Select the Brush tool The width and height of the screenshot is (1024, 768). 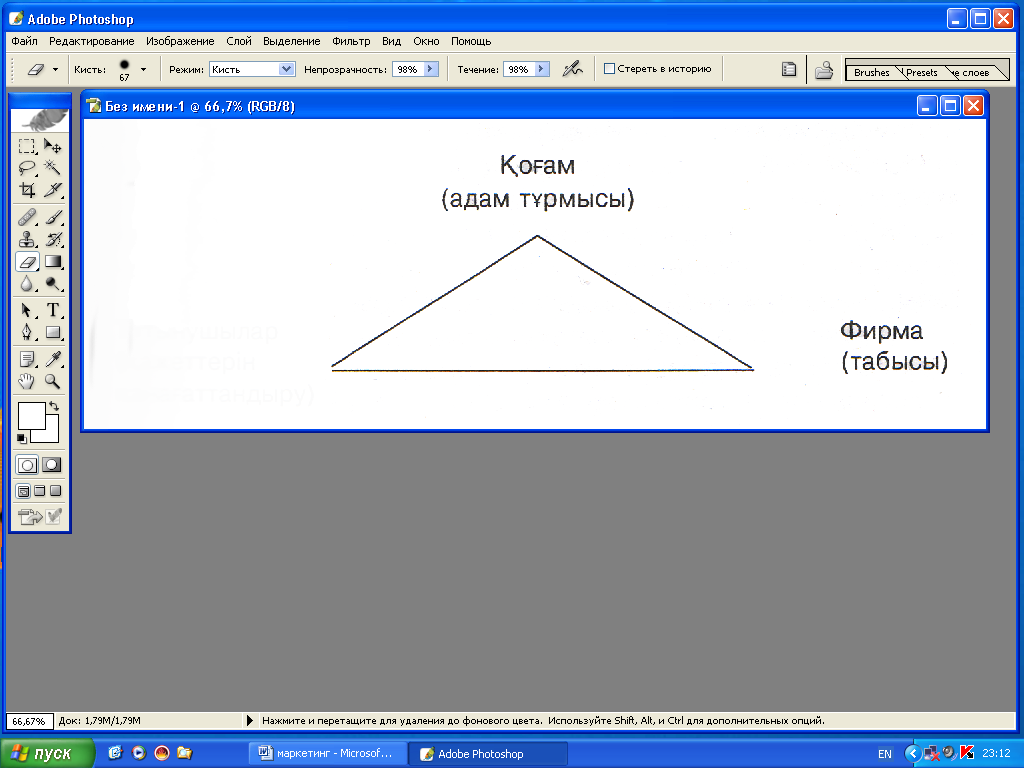click(x=53, y=217)
